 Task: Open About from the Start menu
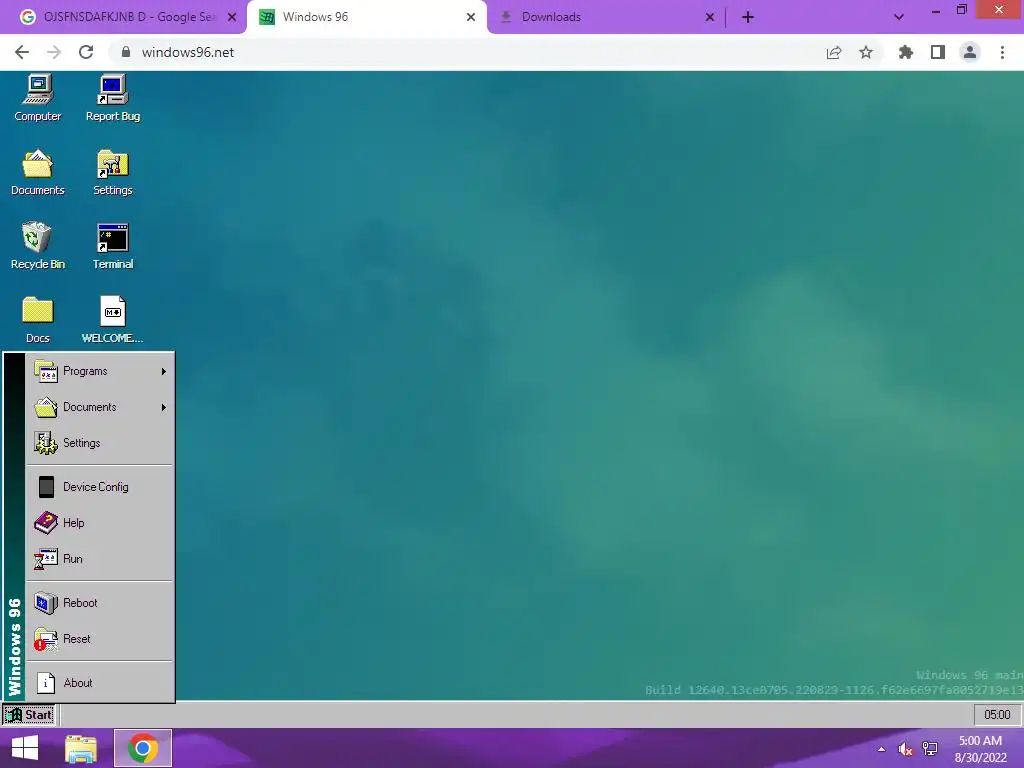click(99, 682)
